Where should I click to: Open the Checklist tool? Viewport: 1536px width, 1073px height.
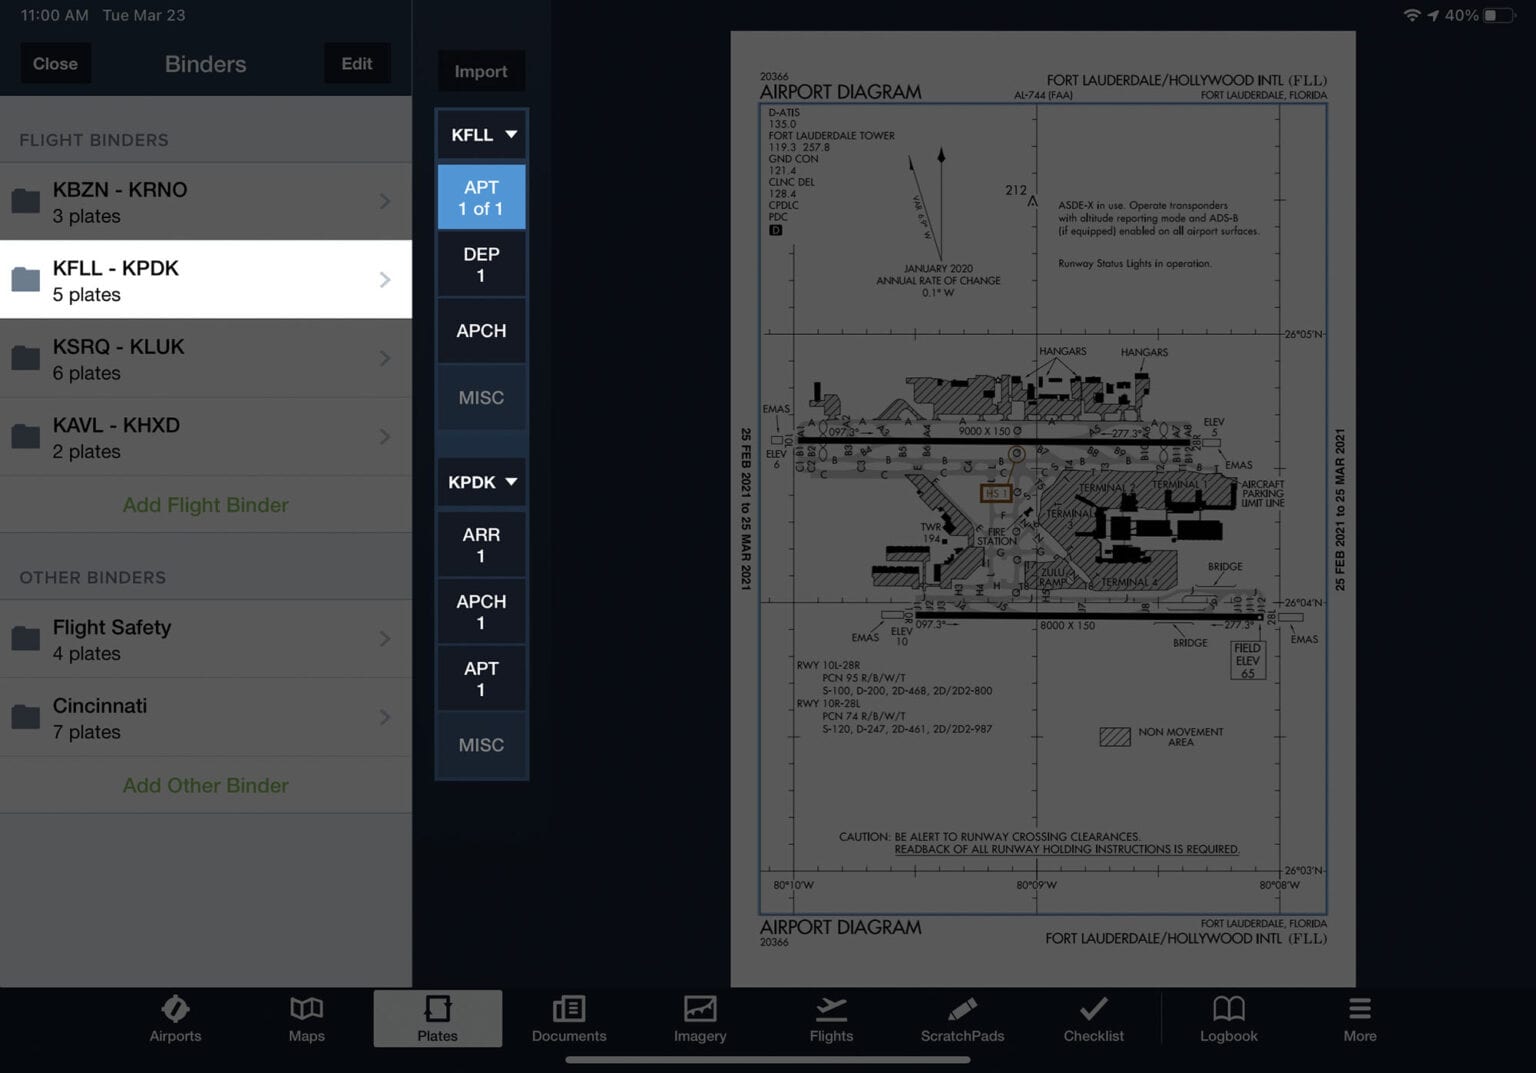click(1092, 1018)
